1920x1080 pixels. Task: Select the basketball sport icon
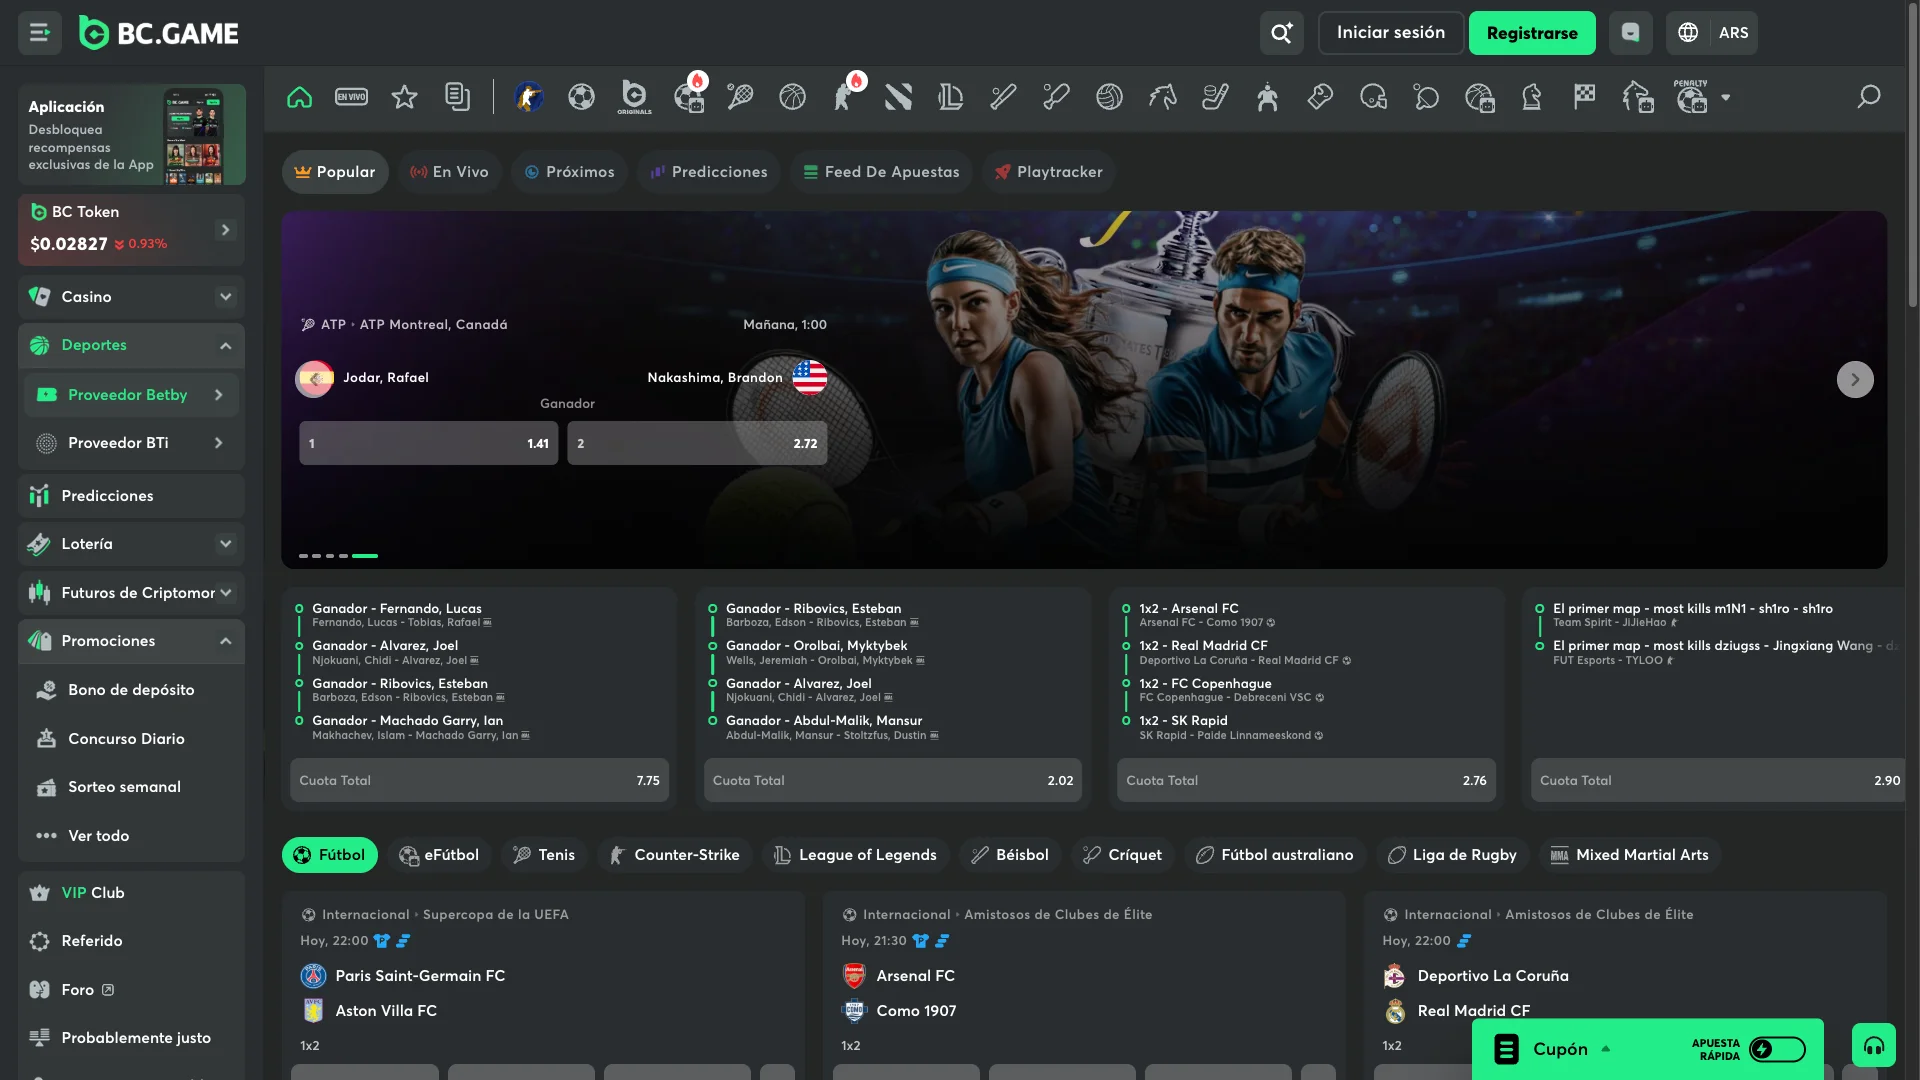pos(793,97)
